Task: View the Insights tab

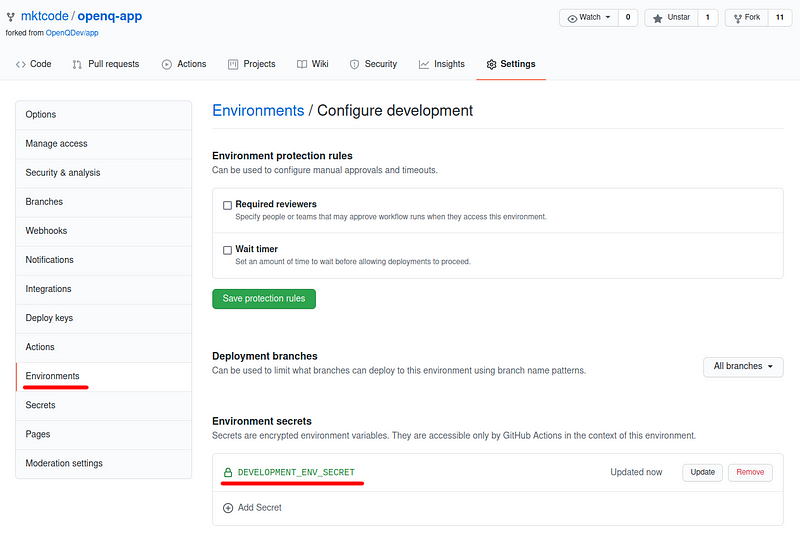Action: point(442,64)
